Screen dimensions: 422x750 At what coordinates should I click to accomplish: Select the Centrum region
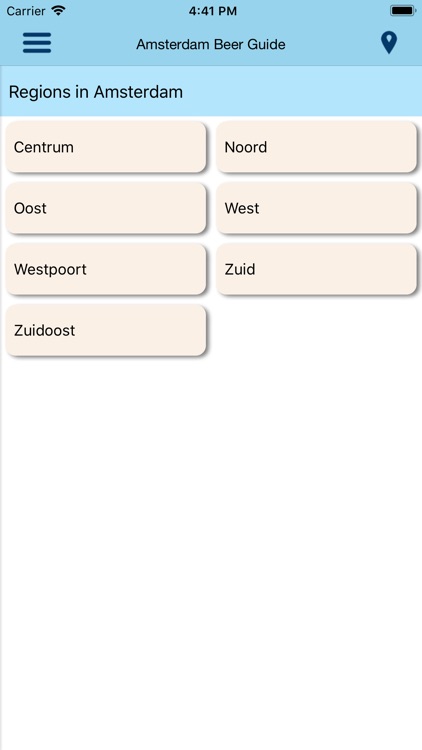[106, 147]
